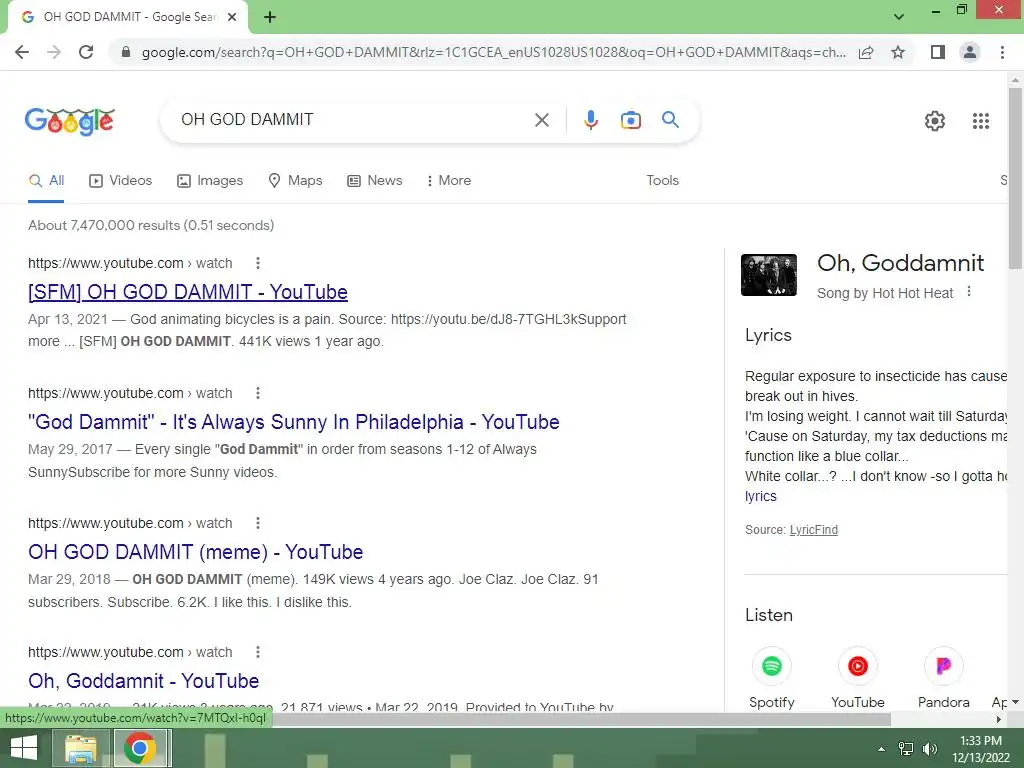Open a new browser tab
1024x768 pixels.
point(270,18)
